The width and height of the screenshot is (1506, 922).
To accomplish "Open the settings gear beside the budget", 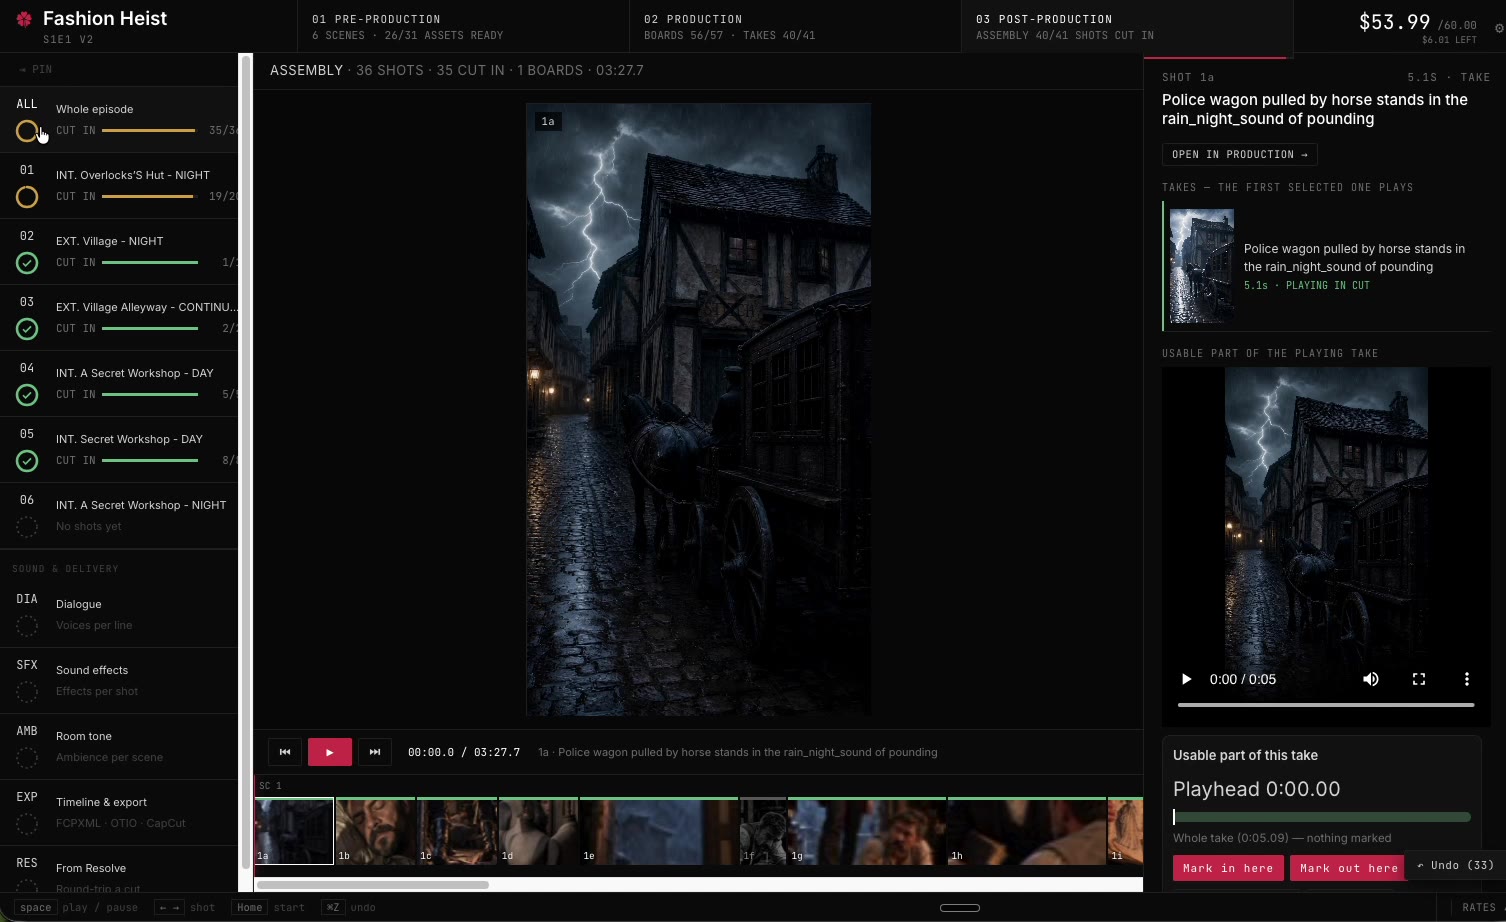I will [x=1499, y=28].
